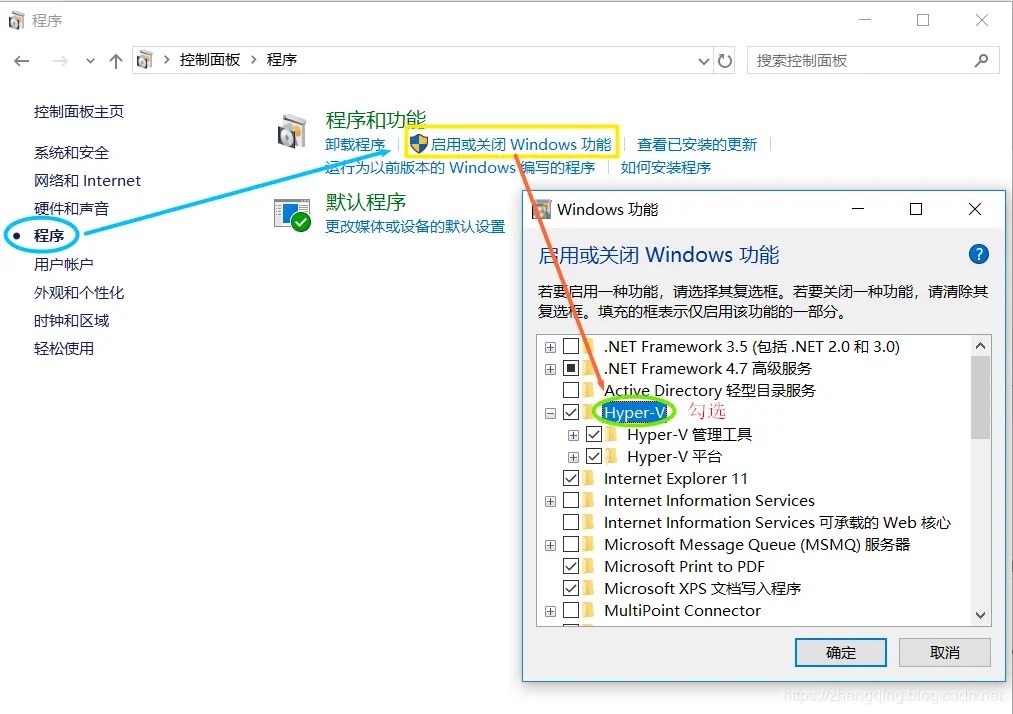Open 控制面板主页 link
The image size is (1013, 714).
tap(79, 112)
